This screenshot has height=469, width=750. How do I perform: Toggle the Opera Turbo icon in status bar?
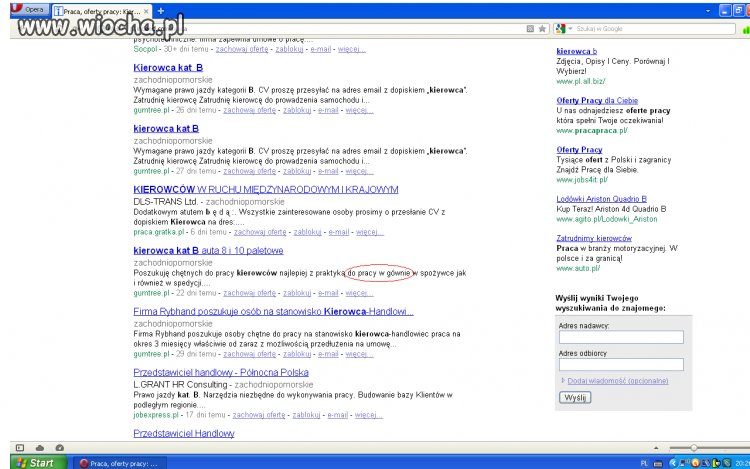coord(60,448)
